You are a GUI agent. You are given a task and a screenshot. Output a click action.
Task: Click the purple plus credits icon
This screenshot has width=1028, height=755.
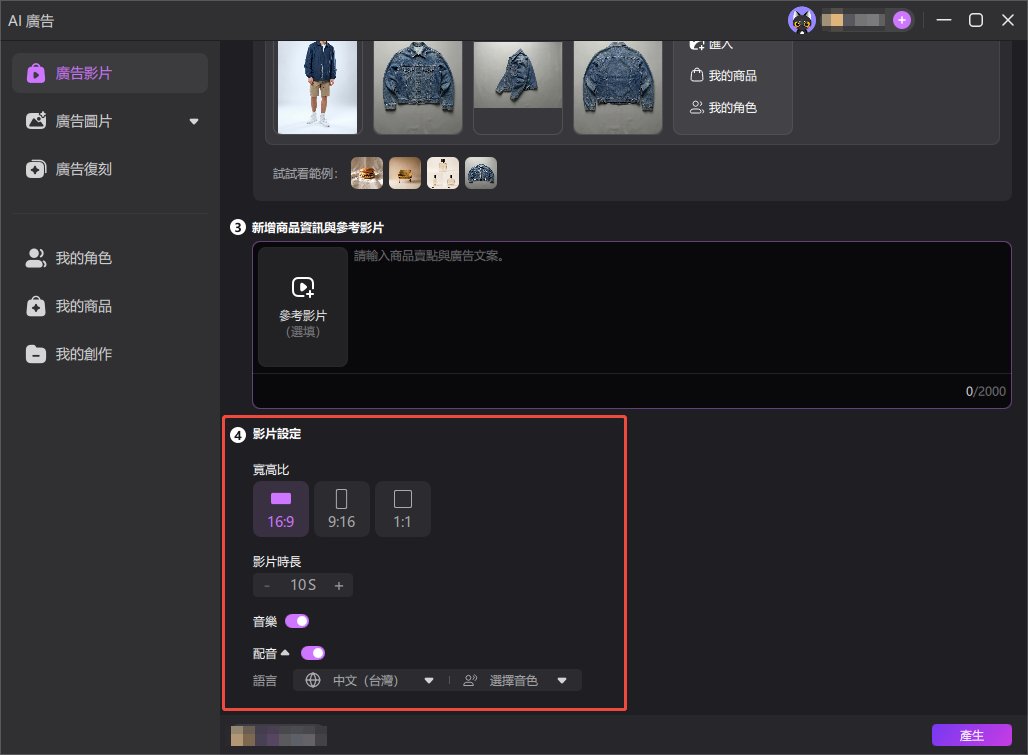[902, 20]
